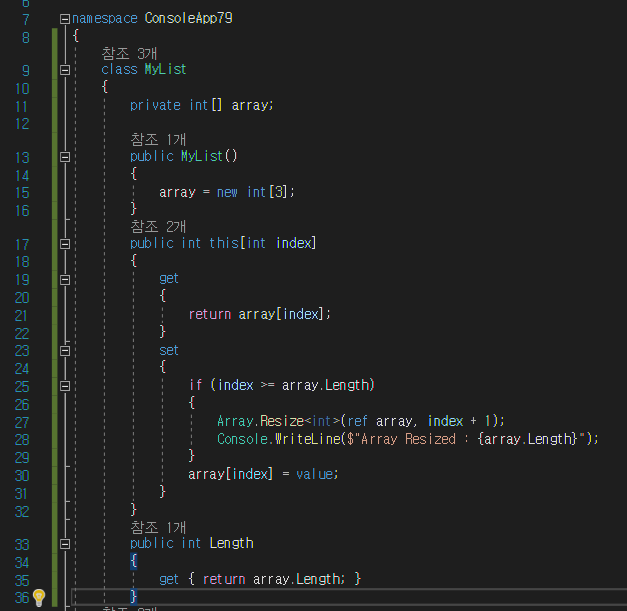Click line number 15 in the margin
The height and width of the screenshot is (611, 627).
coord(22,193)
